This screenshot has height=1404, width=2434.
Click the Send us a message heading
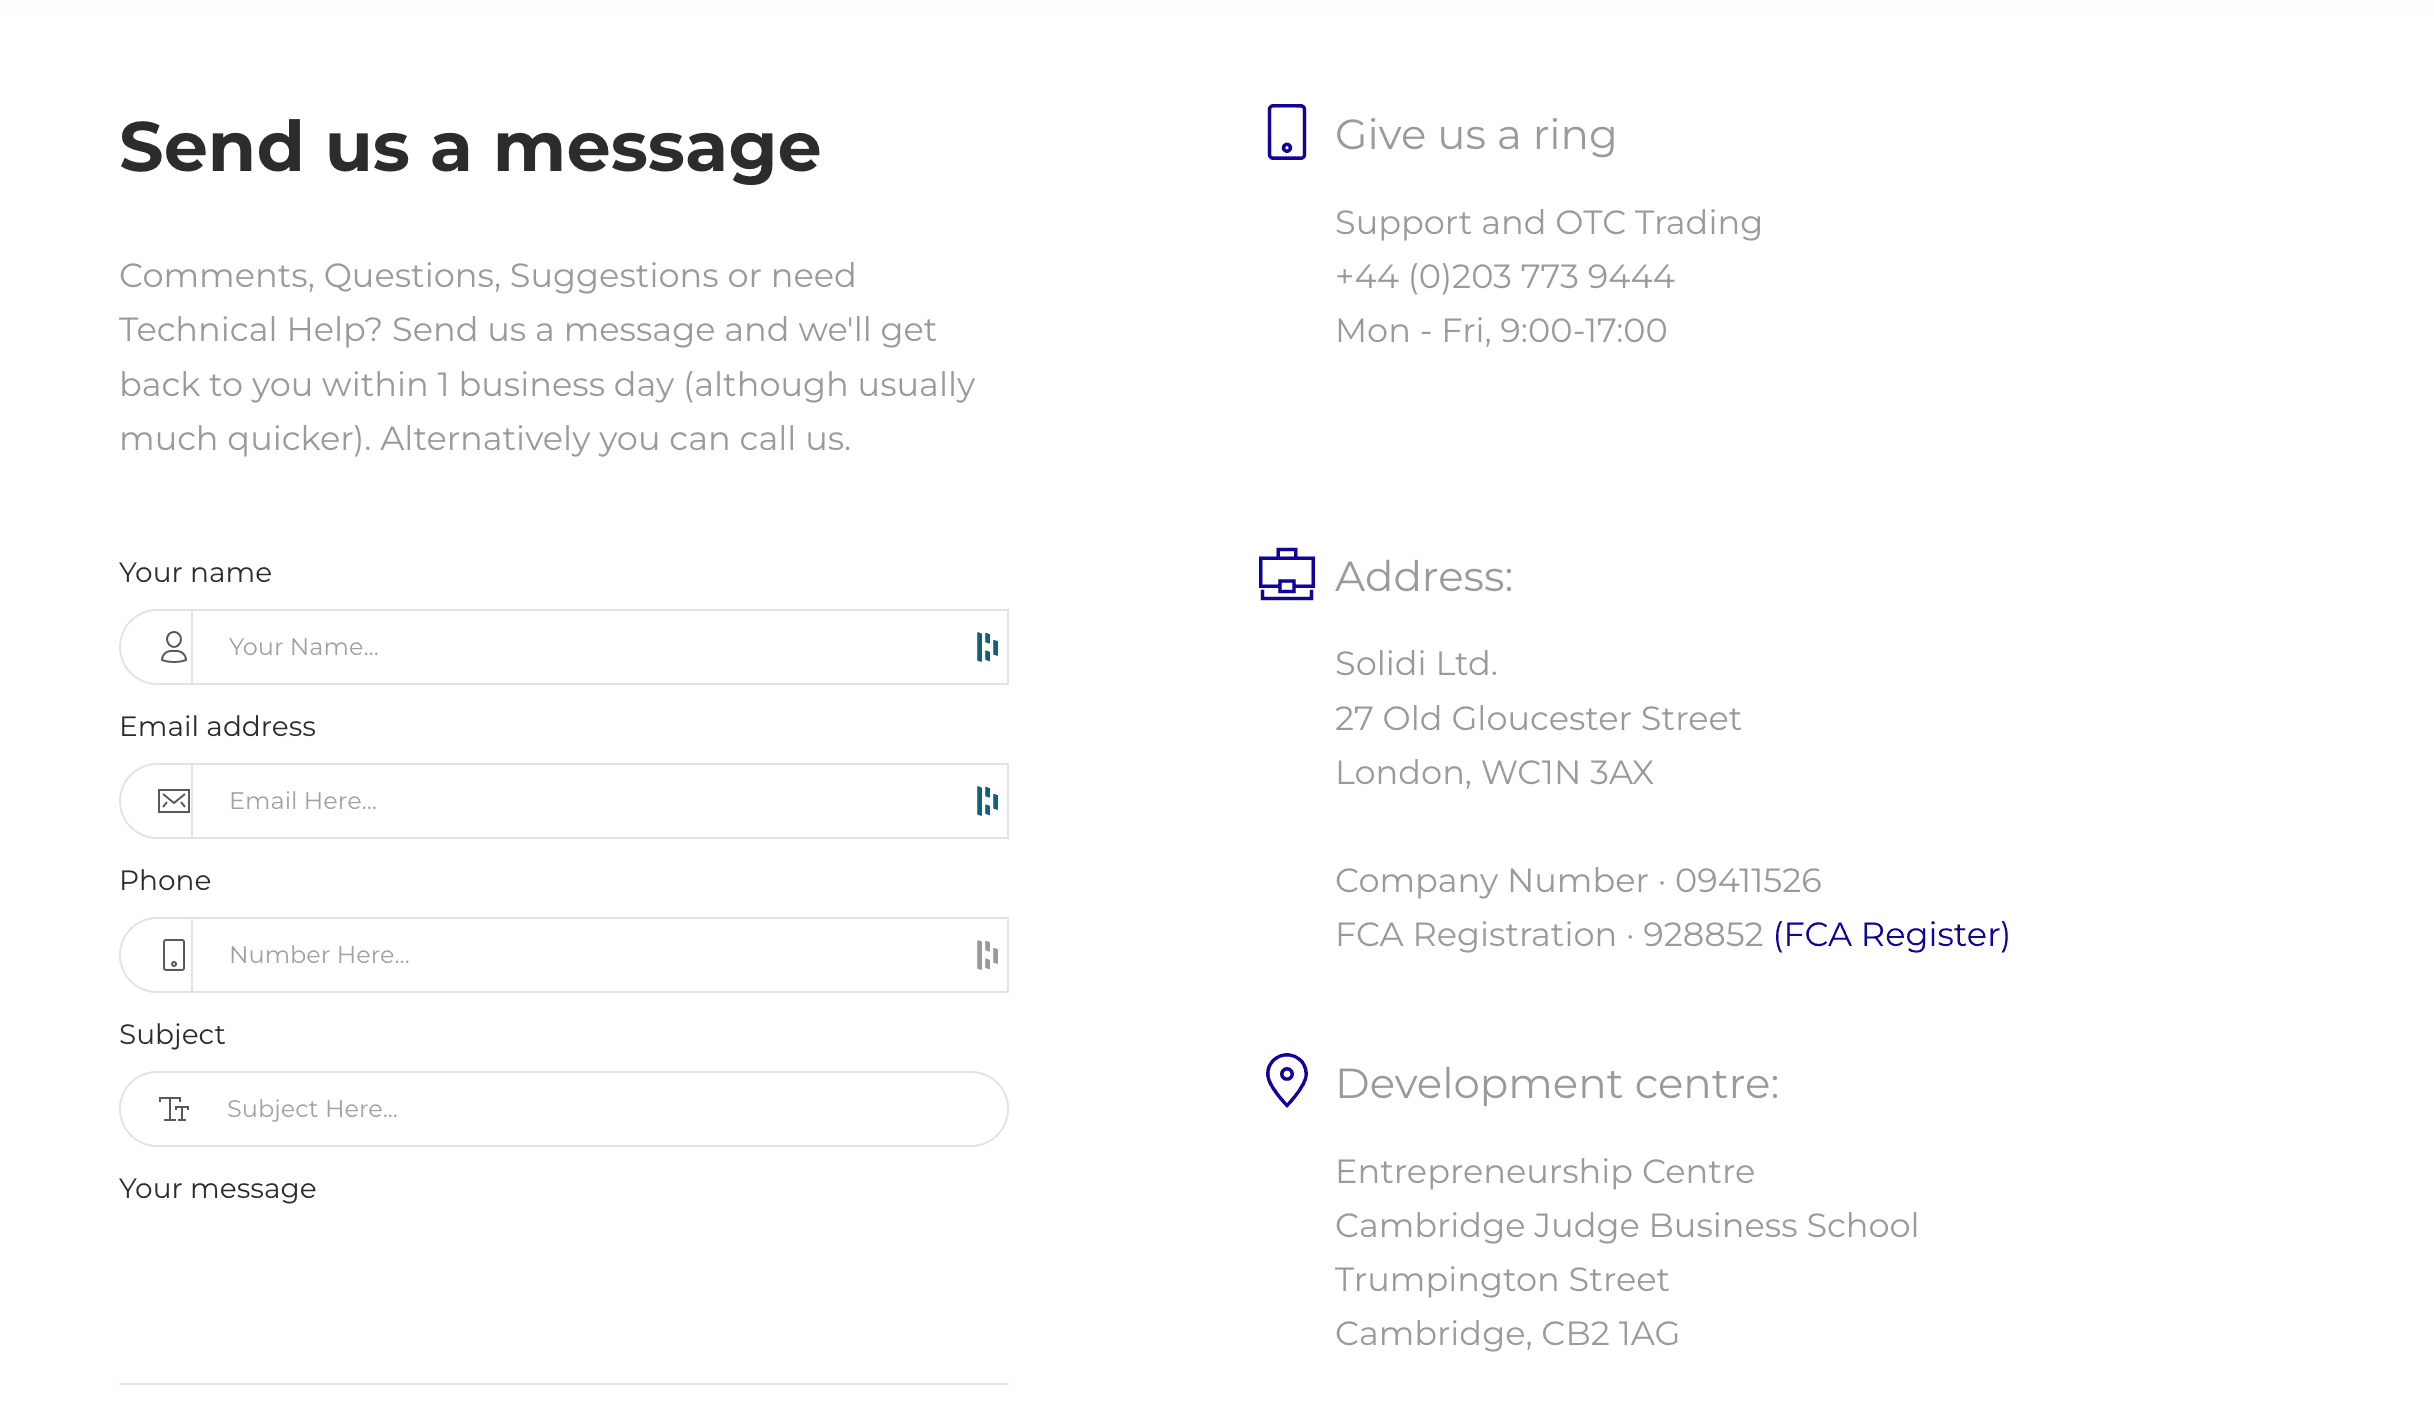click(470, 147)
